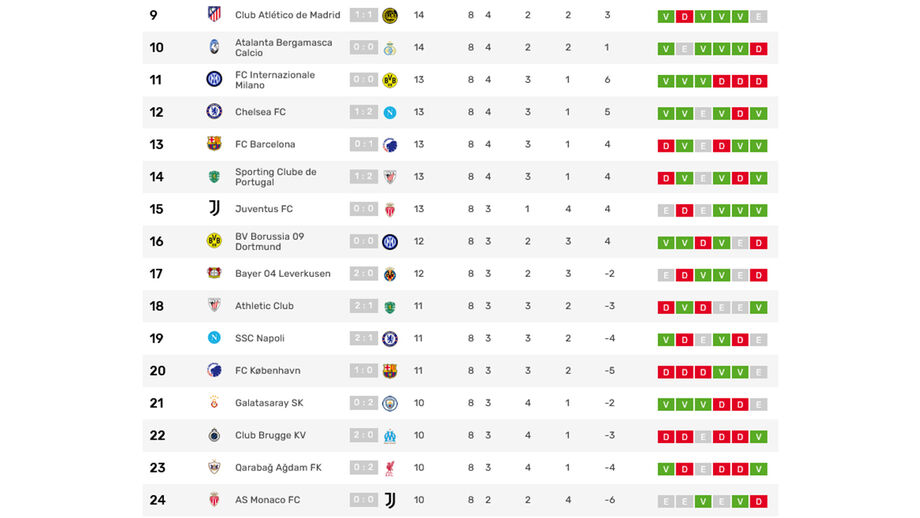Click the Marseille crest in Club Brugge's row
This screenshot has height=518, width=920.
click(390, 435)
